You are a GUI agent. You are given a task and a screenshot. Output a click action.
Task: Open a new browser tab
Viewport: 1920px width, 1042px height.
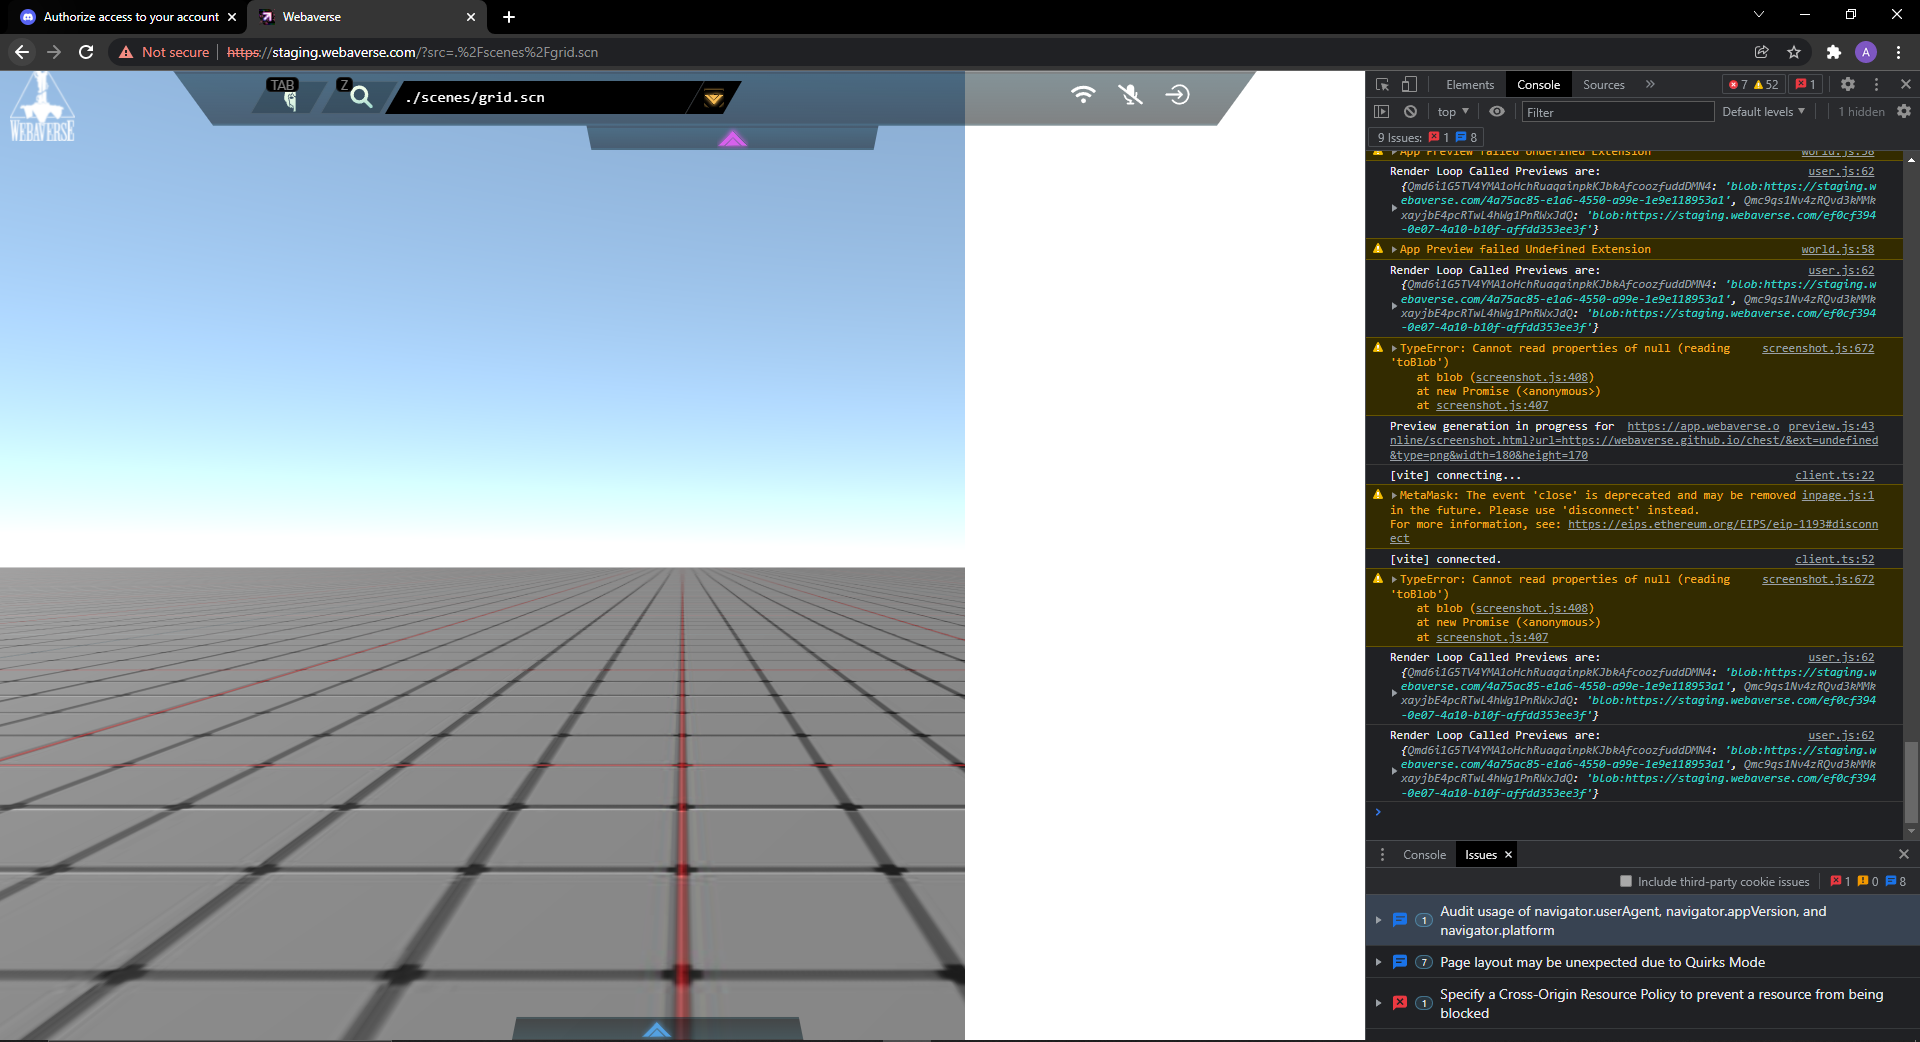509,17
